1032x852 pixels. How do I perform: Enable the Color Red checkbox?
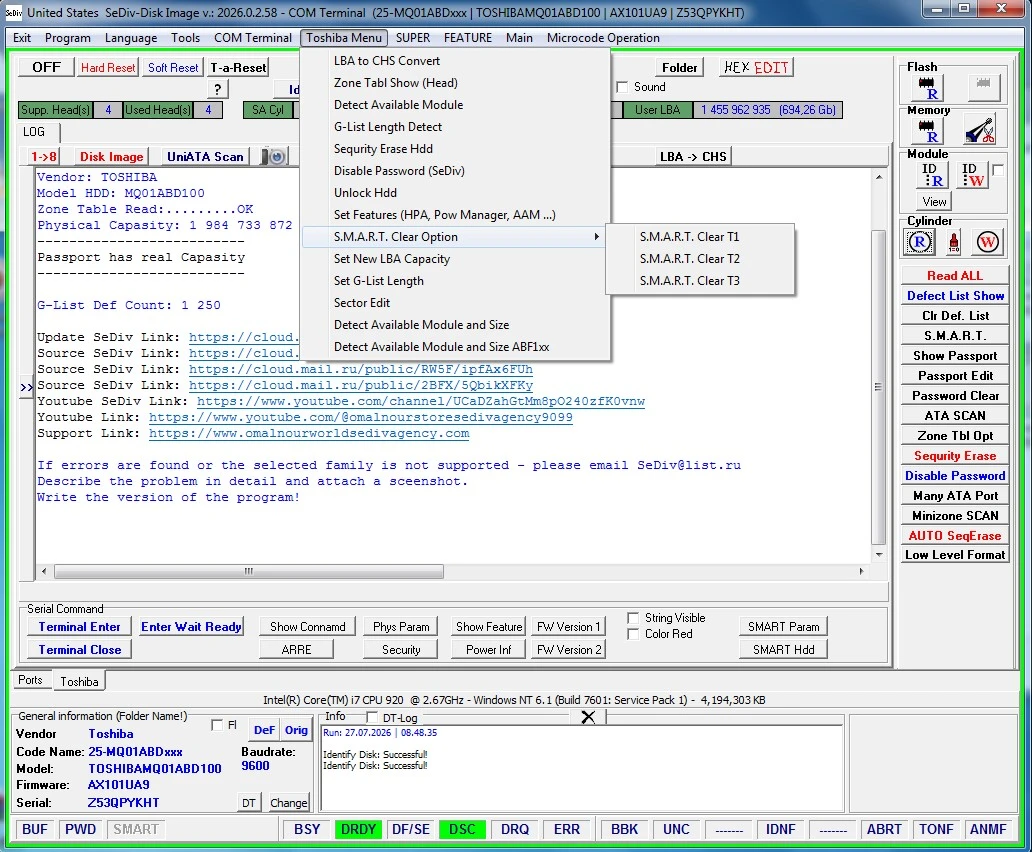click(633, 634)
